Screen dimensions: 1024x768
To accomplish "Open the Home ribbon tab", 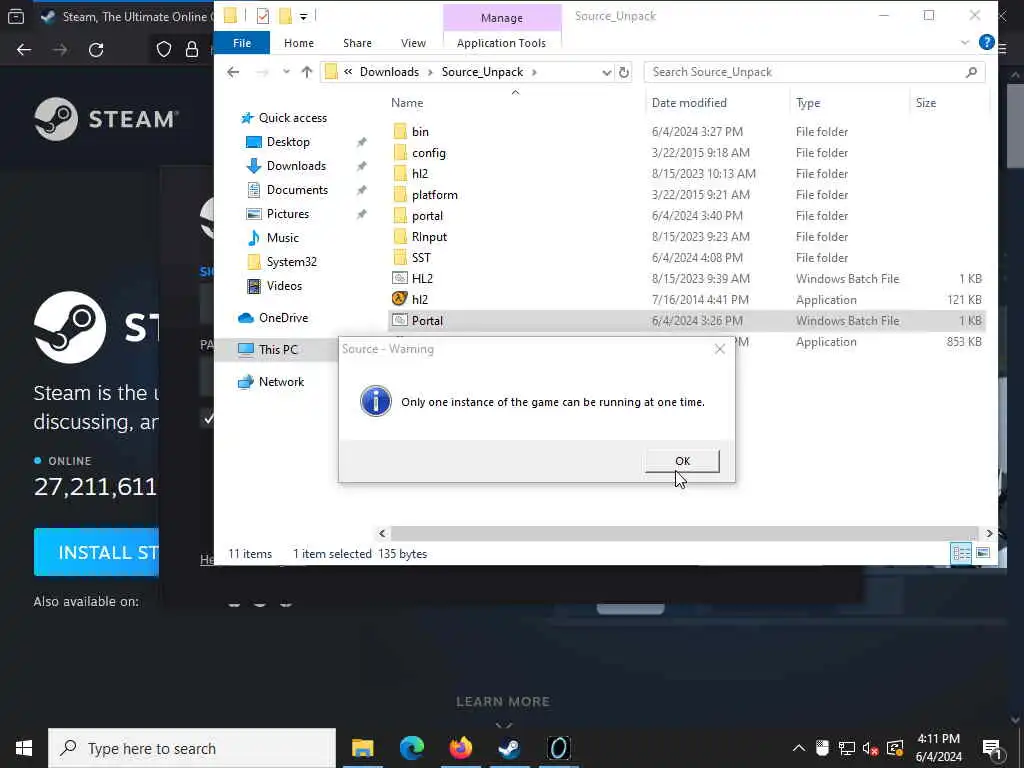I will [298, 43].
